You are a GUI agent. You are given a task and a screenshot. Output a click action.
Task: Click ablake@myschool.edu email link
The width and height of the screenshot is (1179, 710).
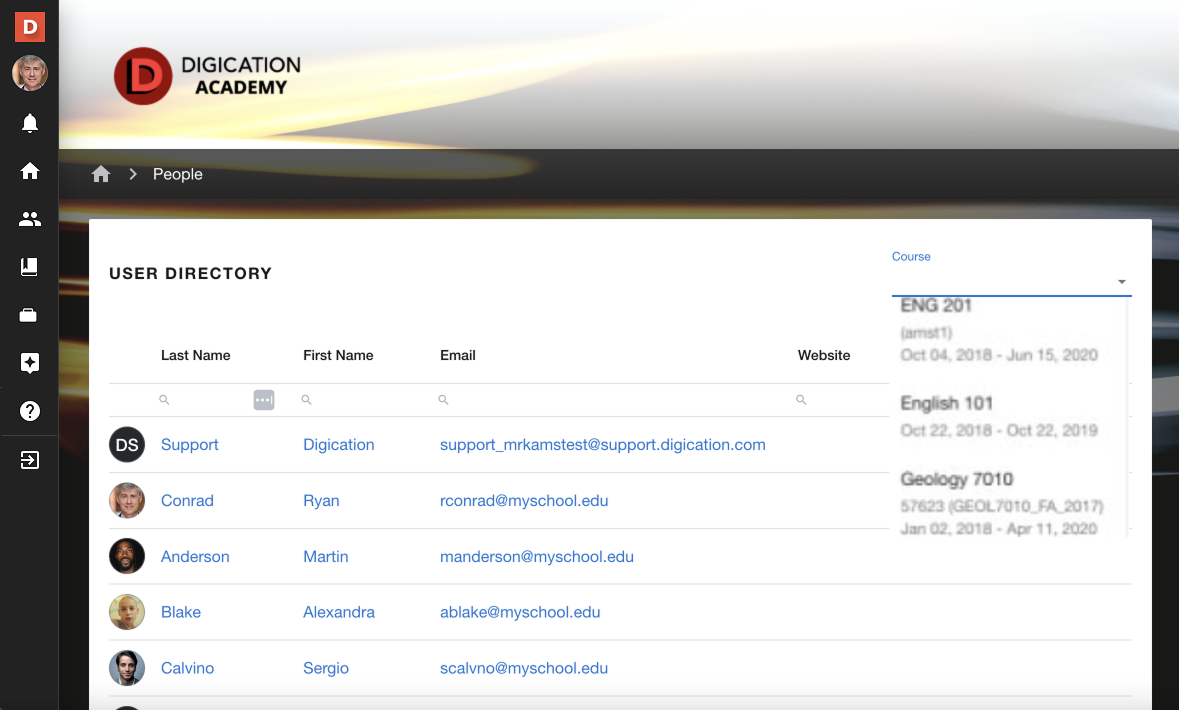point(520,612)
